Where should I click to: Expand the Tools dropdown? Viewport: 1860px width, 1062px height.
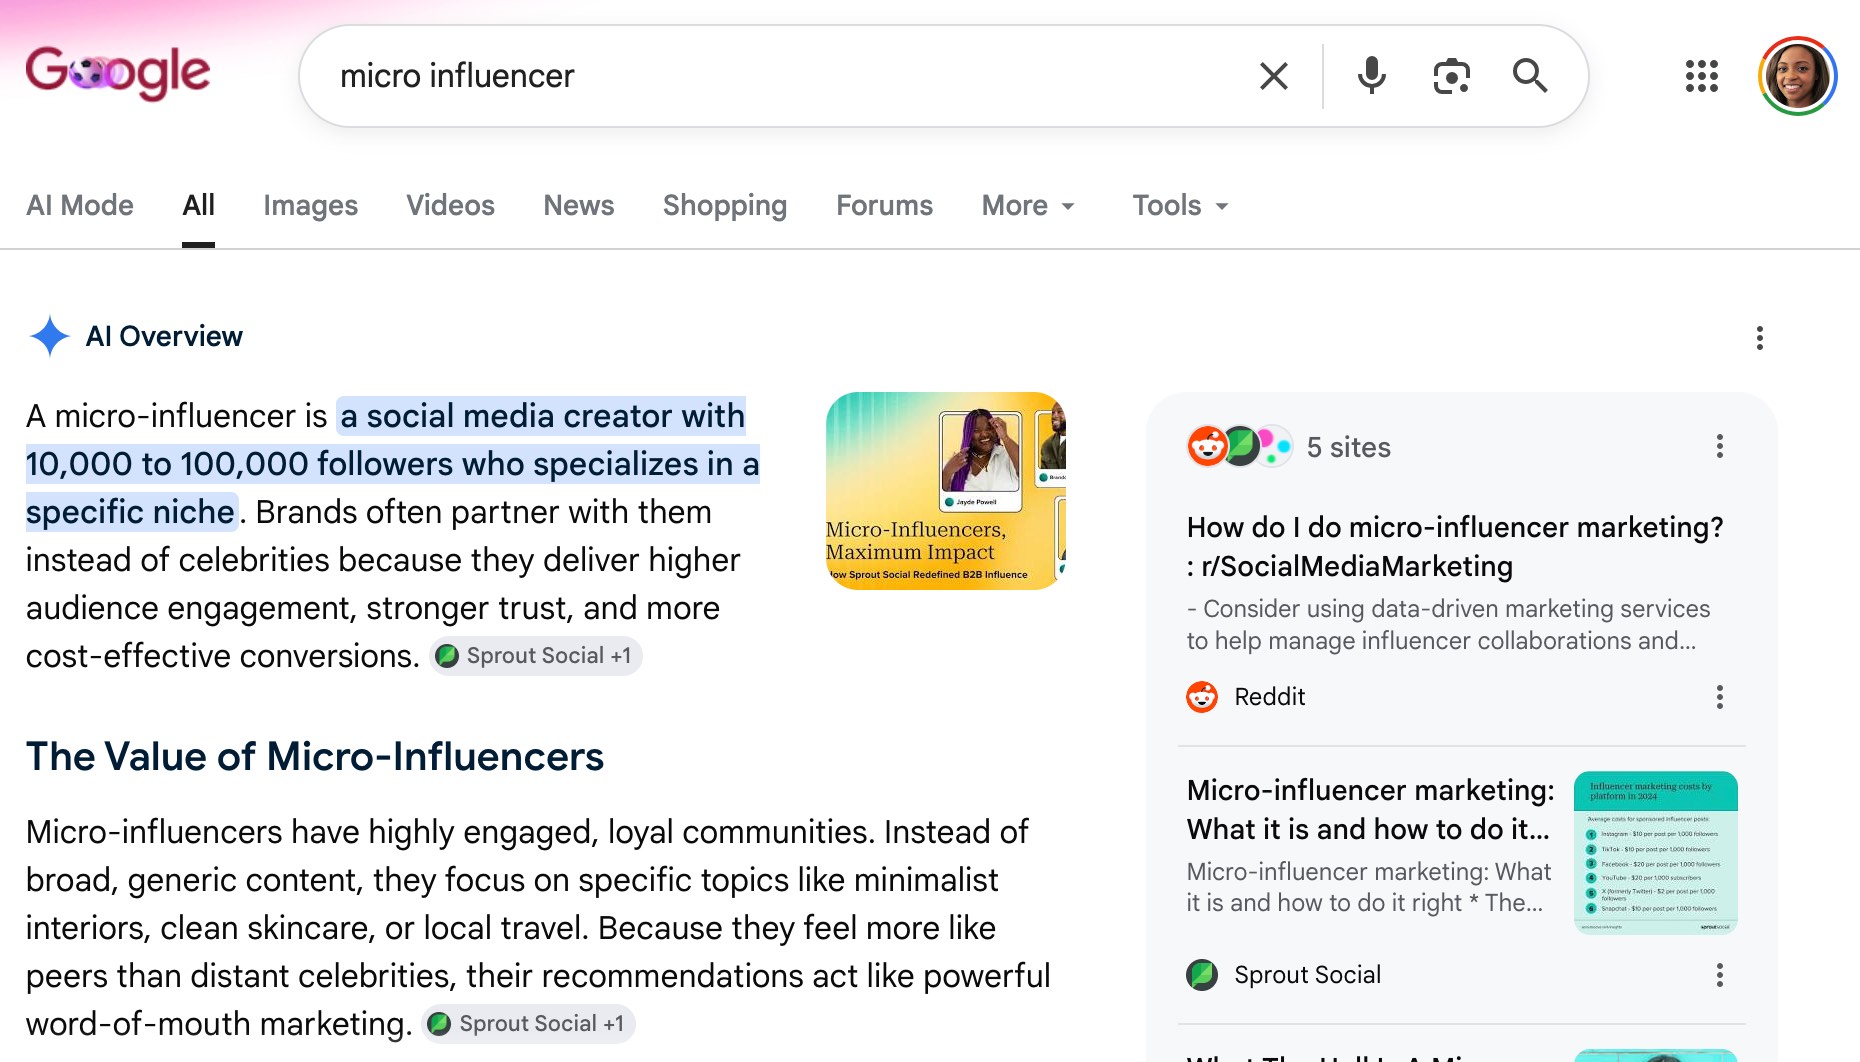coord(1180,205)
